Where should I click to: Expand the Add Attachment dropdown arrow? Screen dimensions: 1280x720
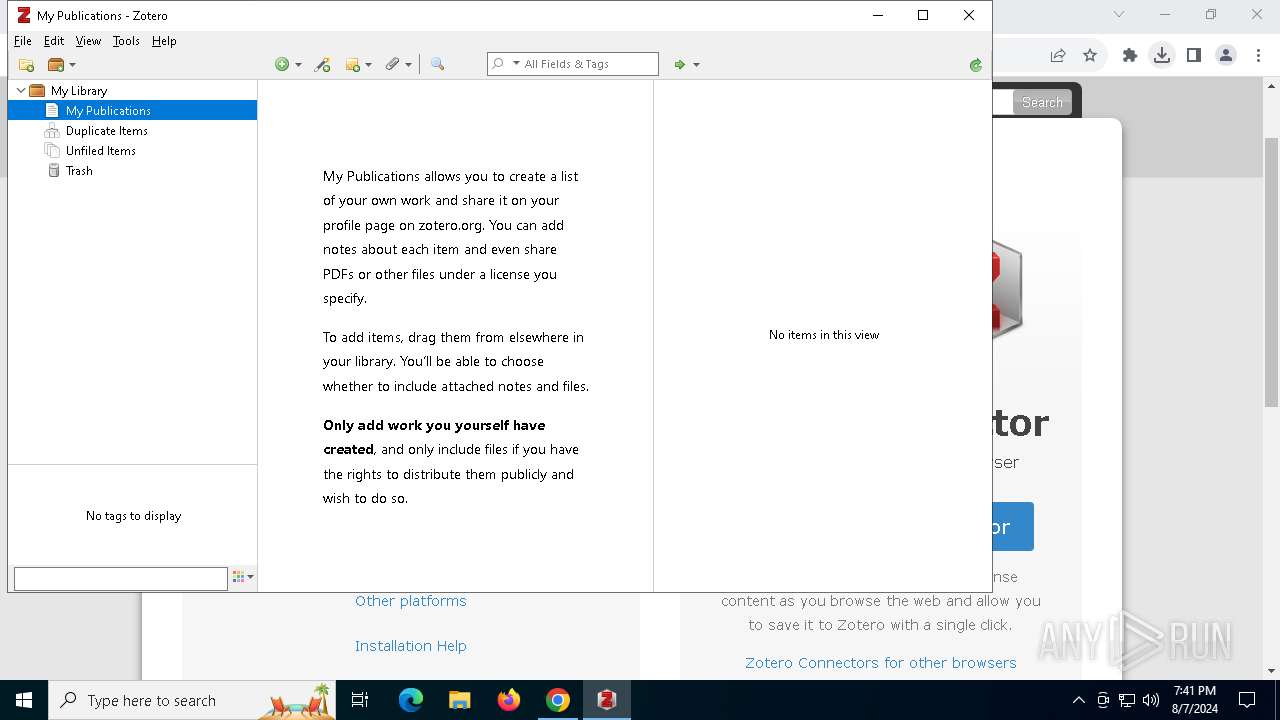click(x=408, y=65)
